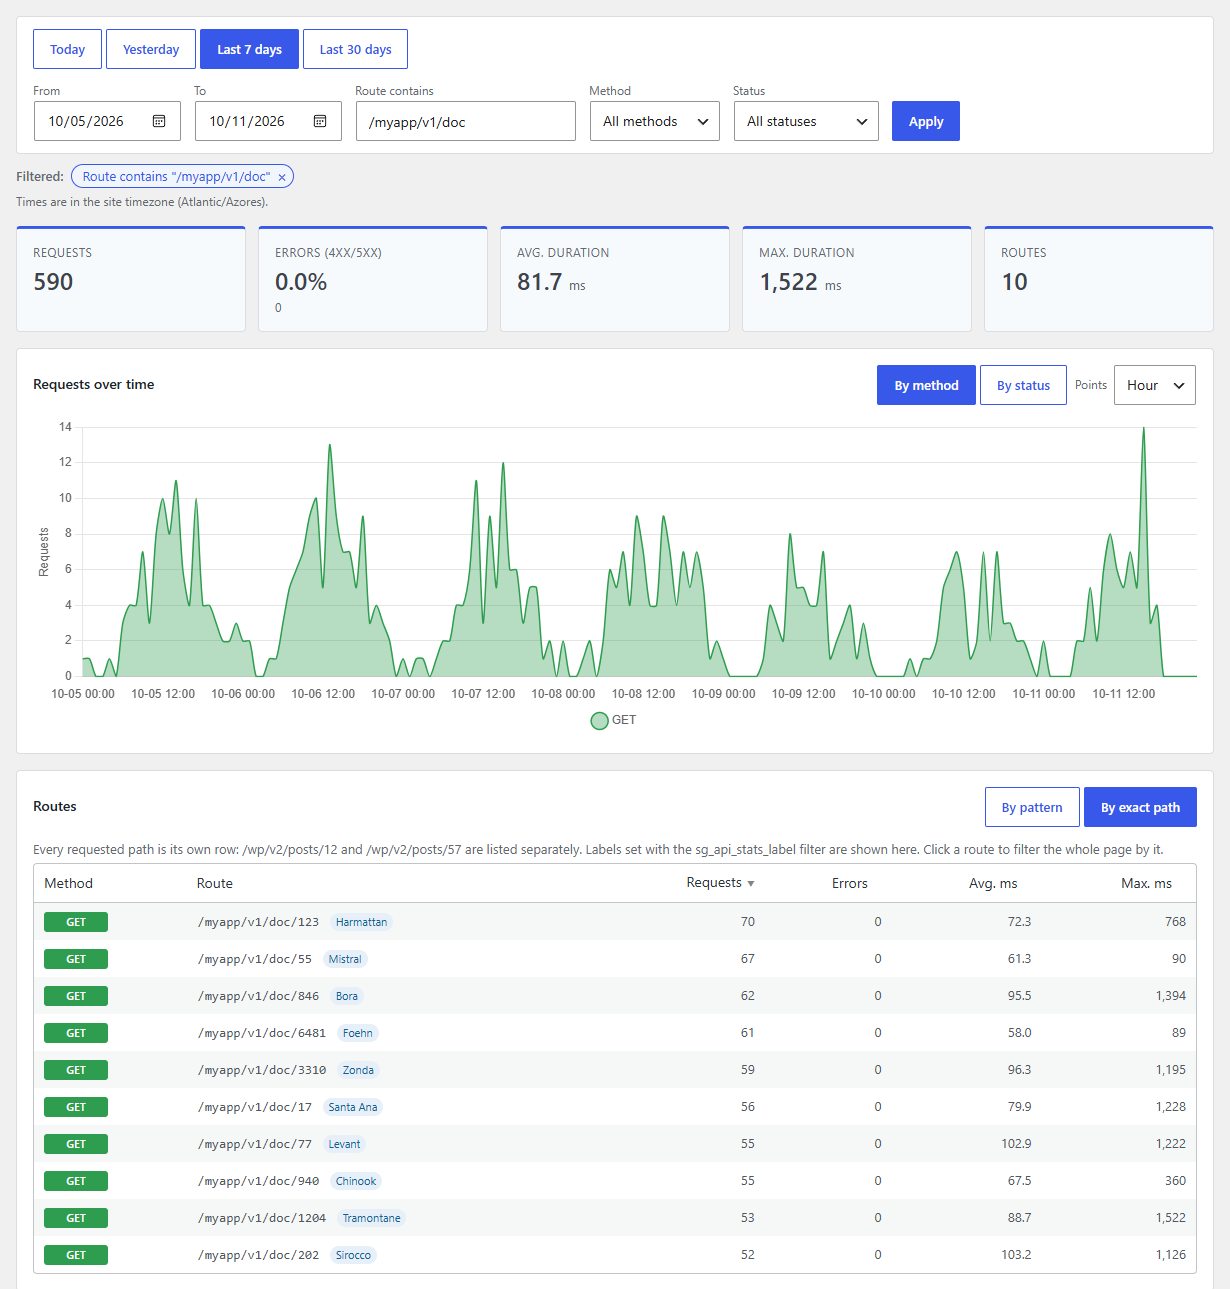Select the Today range
This screenshot has width=1230, height=1289.
67,49
